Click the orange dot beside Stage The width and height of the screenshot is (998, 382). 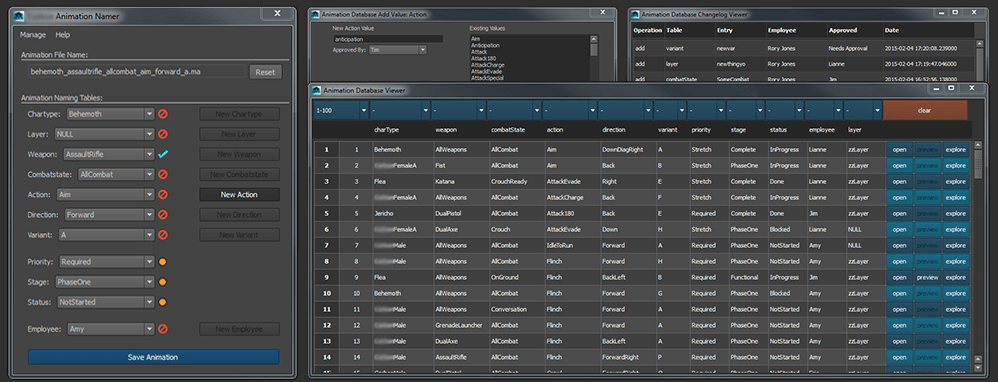(x=162, y=282)
